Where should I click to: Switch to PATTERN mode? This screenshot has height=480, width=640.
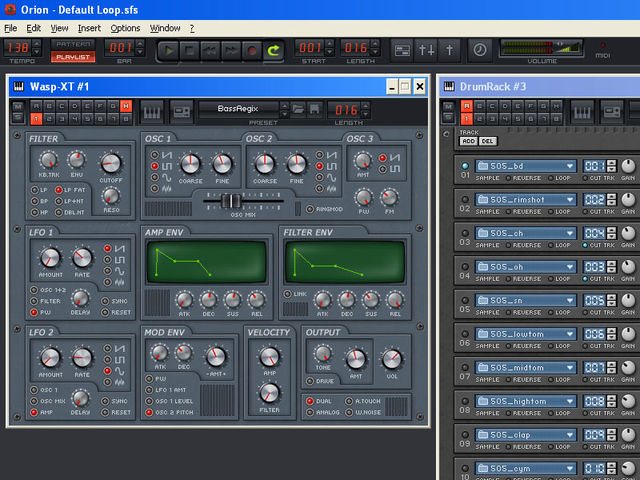click(73, 44)
